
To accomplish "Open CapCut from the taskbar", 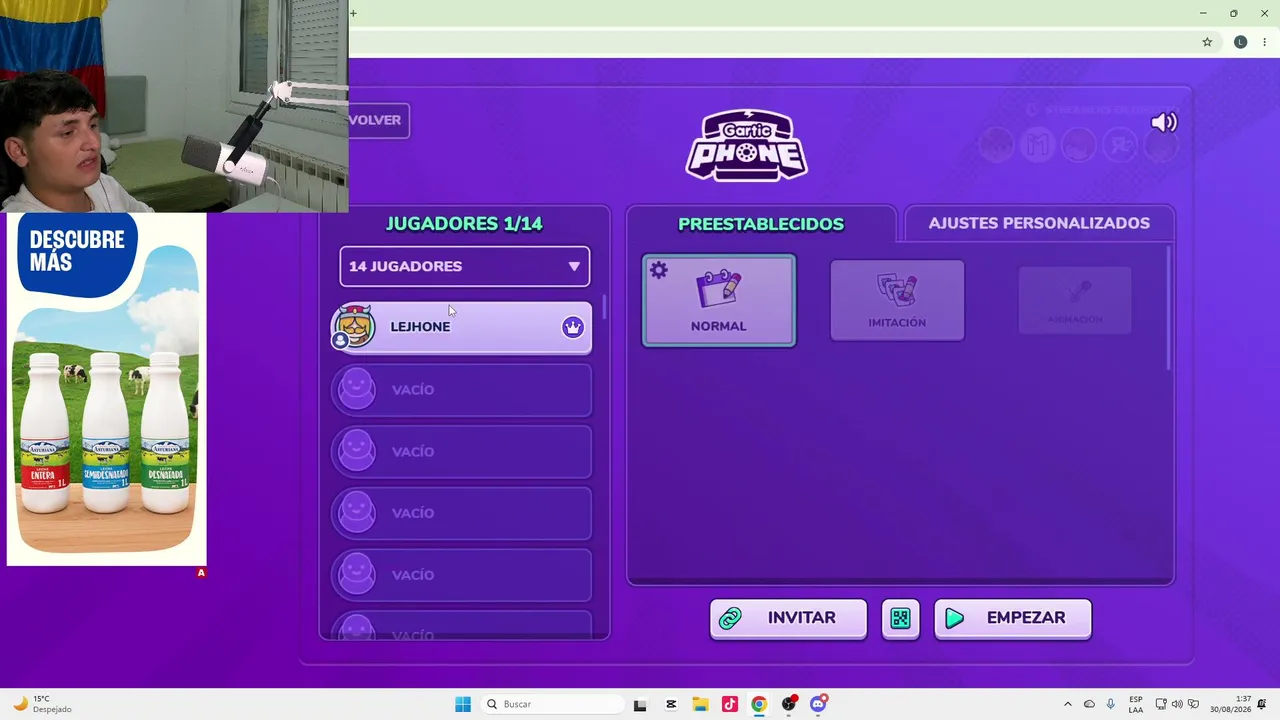I will pos(671,704).
